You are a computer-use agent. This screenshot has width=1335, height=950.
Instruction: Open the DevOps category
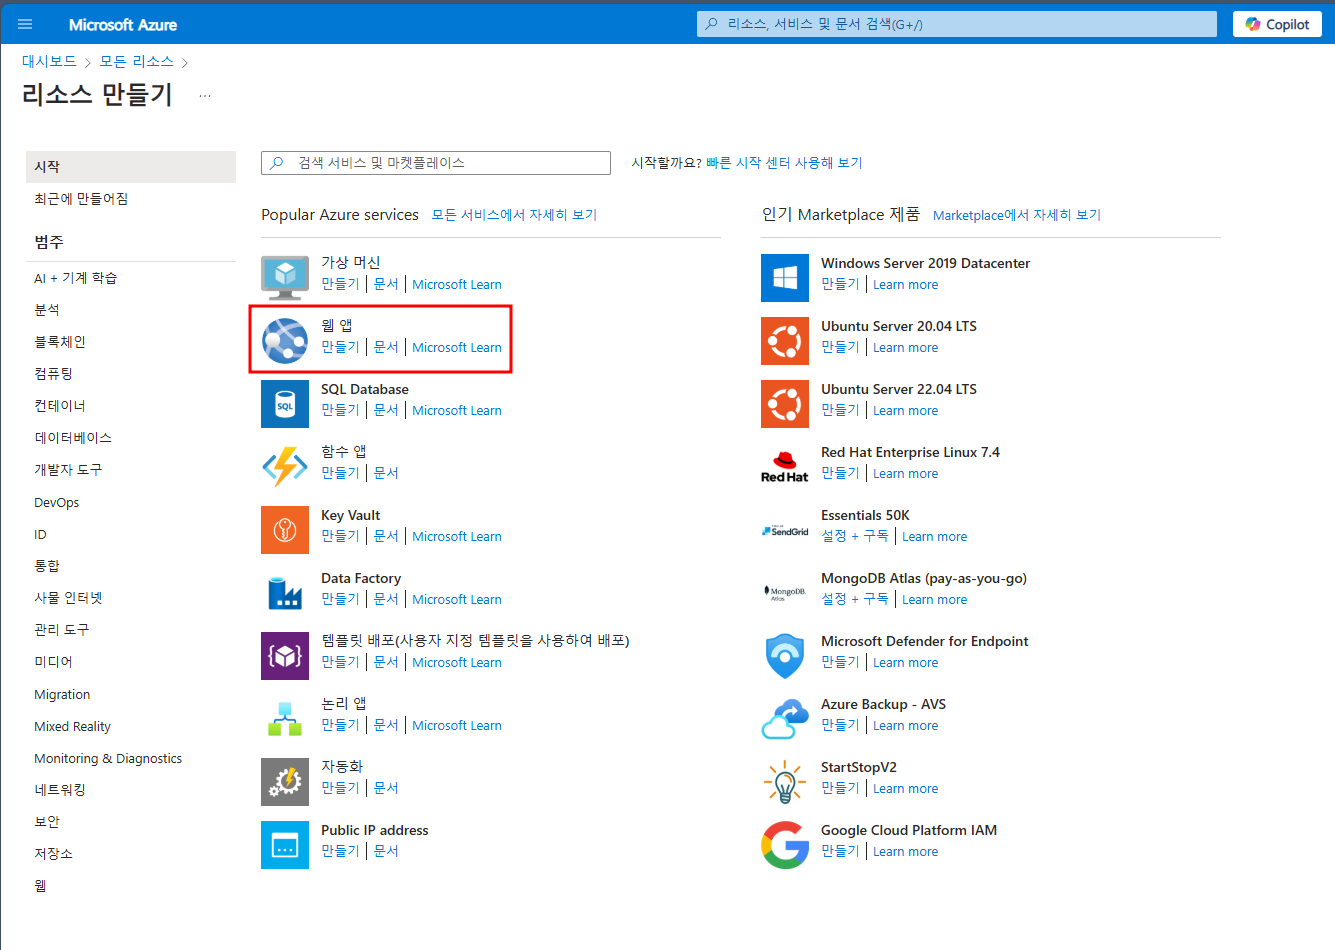pos(57,502)
